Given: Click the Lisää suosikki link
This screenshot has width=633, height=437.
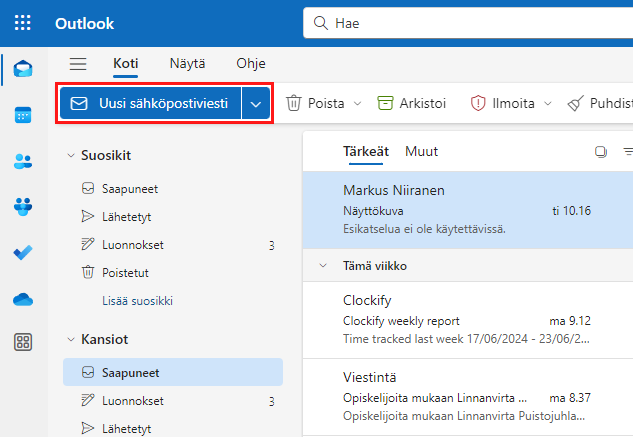Looking at the screenshot, I should [x=137, y=301].
